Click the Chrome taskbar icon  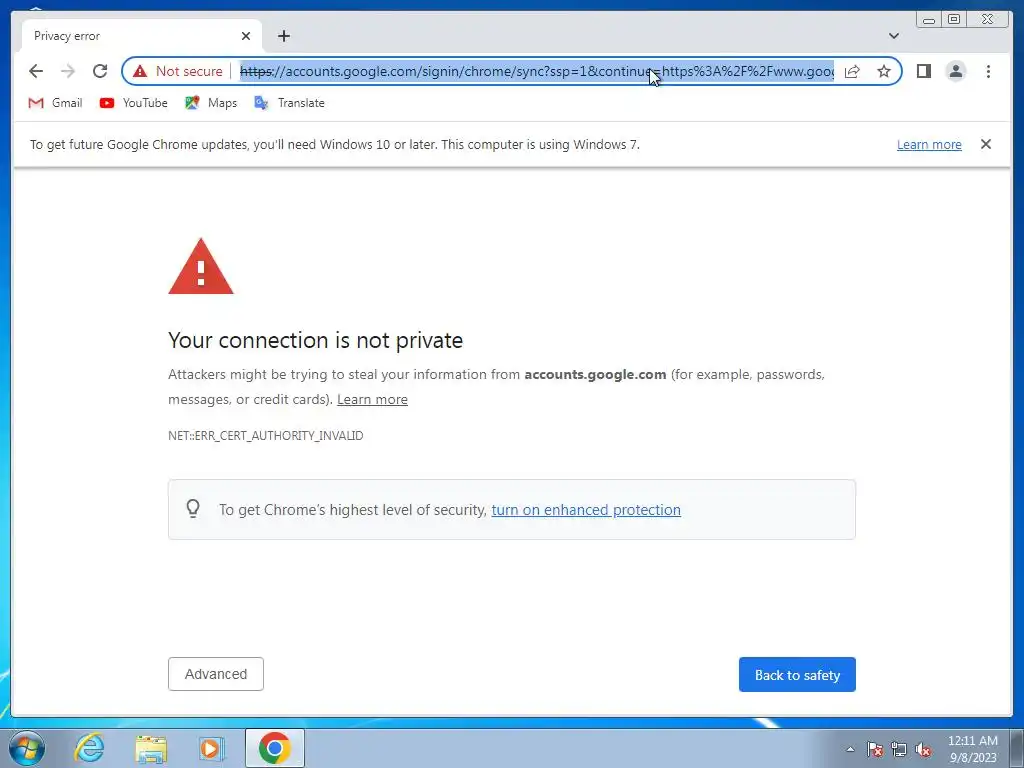coord(275,748)
